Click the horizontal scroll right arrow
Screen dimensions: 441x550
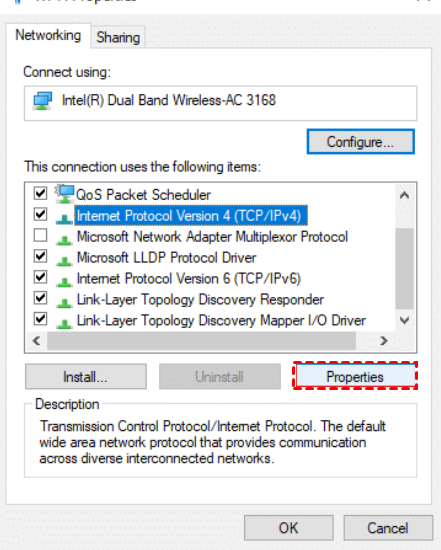point(384,340)
